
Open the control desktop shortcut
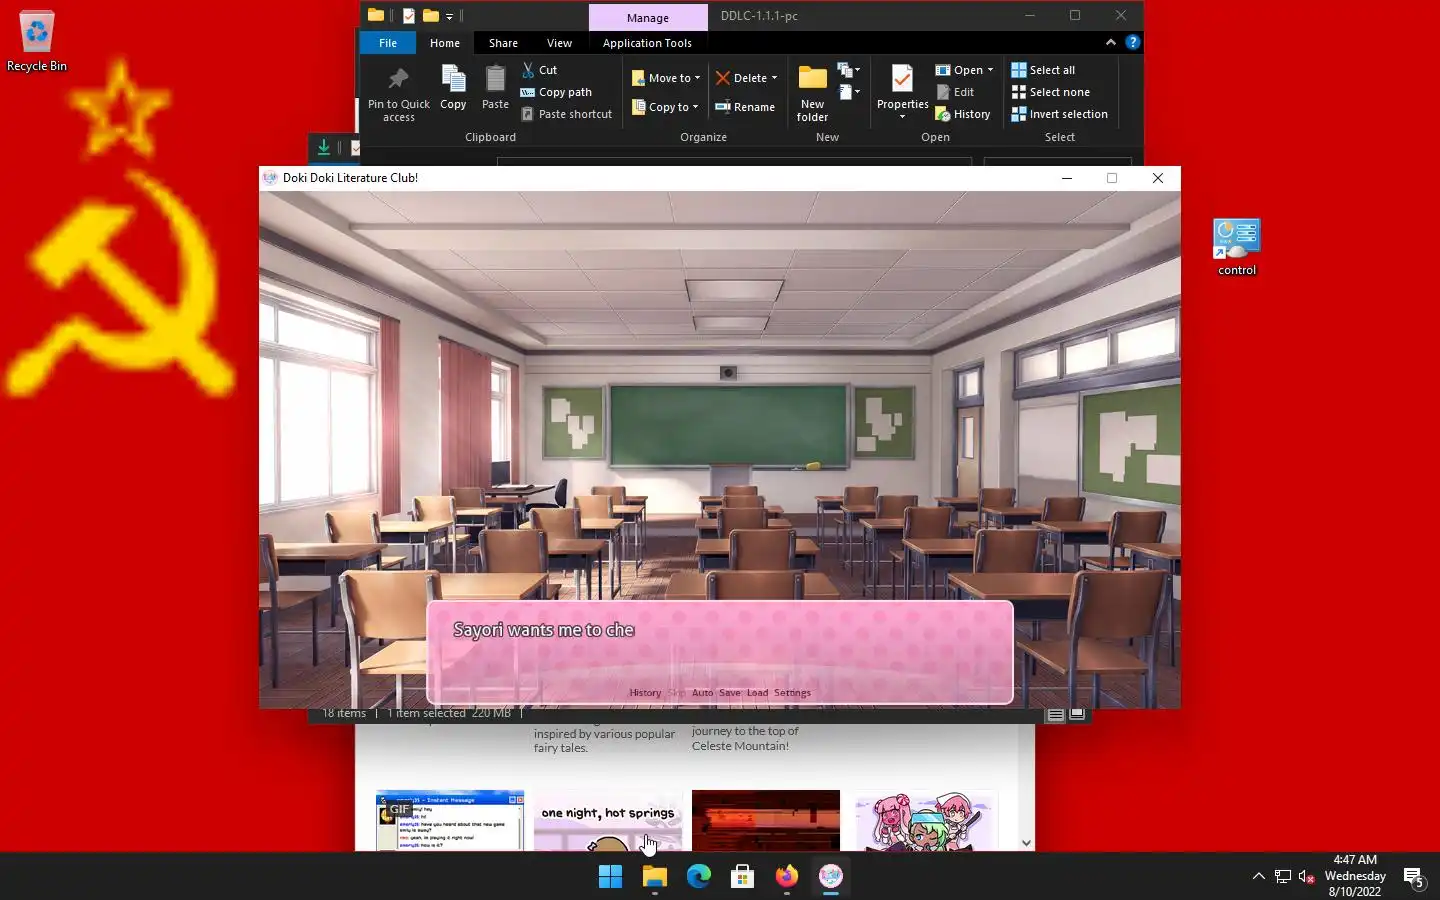(1237, 247)
